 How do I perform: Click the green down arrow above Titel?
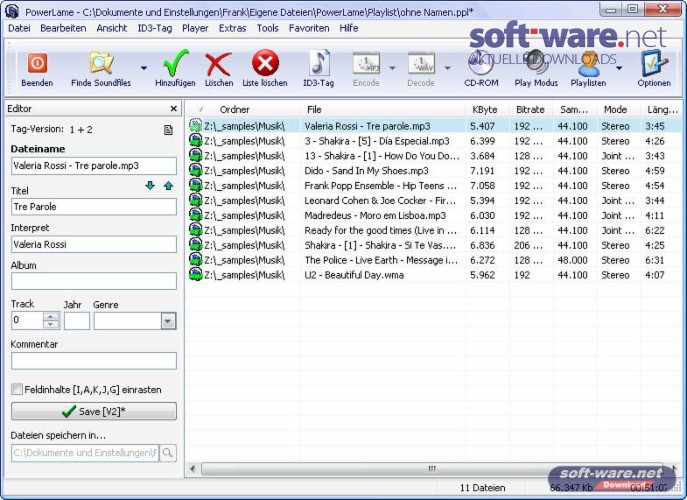(150, 186)
